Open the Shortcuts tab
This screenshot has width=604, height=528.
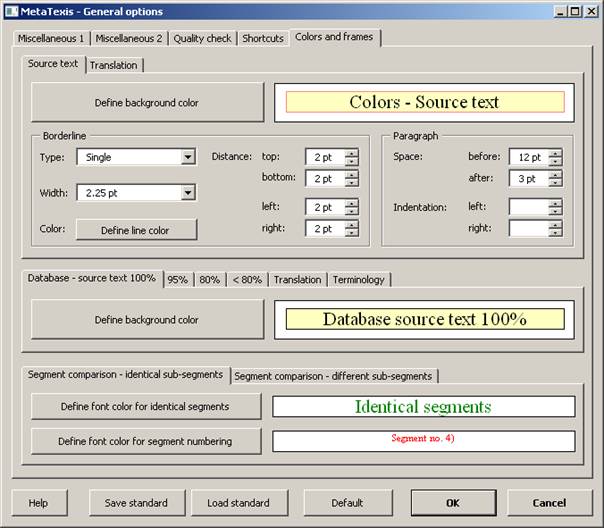[263, 39]
